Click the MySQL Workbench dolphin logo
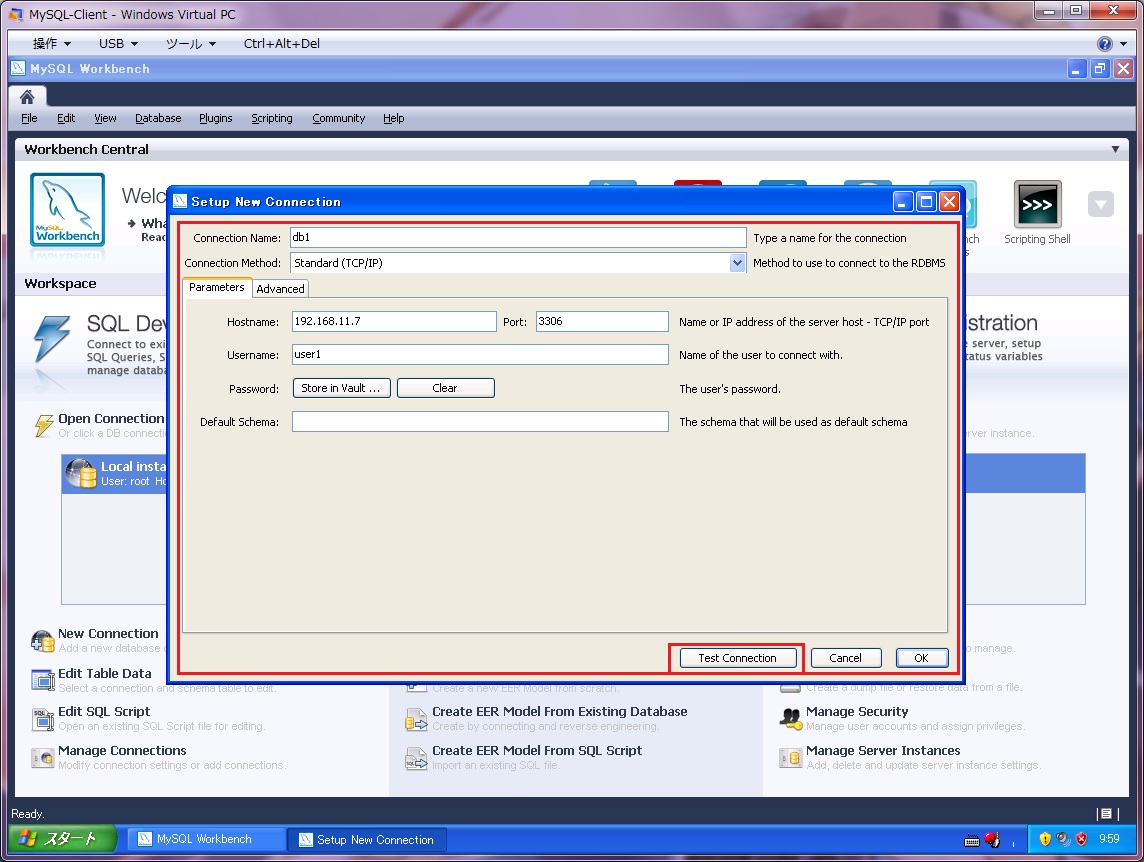Viewport: 1144px width, 862px height. click(x=67, y=209)
